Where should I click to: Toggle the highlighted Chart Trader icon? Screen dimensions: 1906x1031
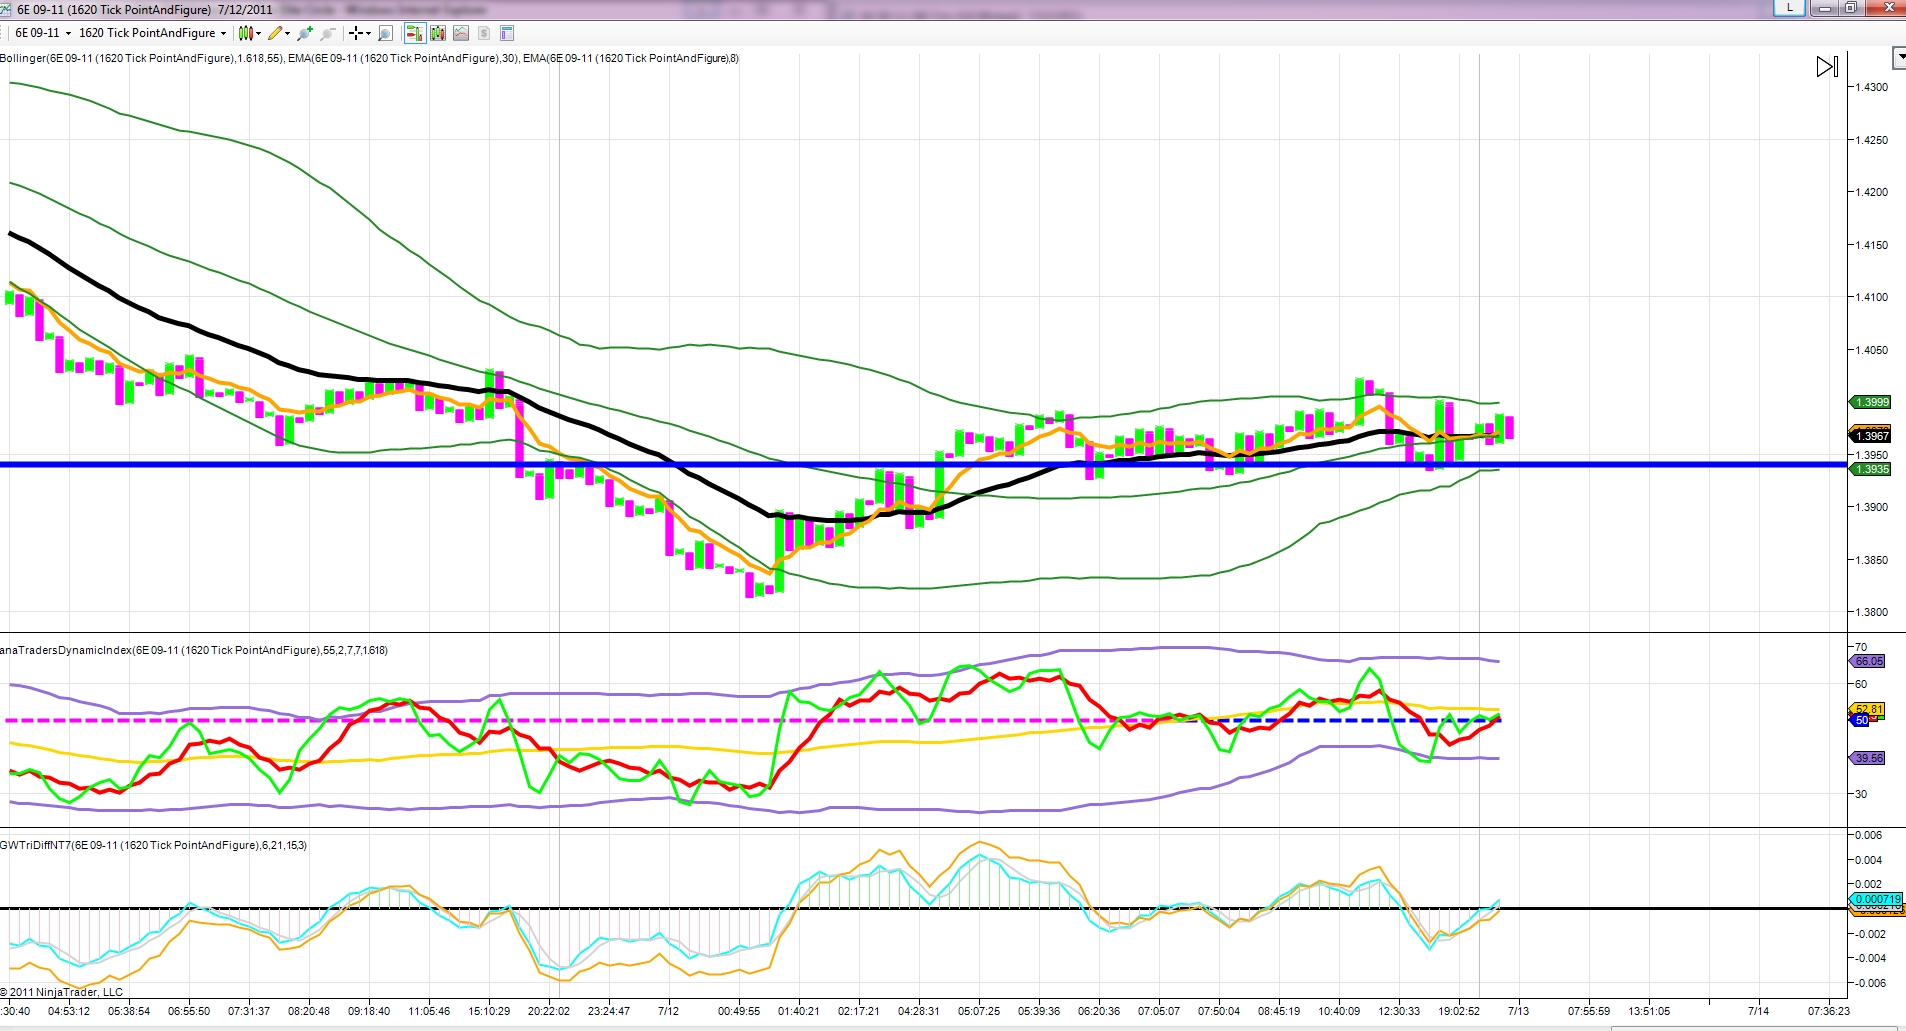[414, 33]
